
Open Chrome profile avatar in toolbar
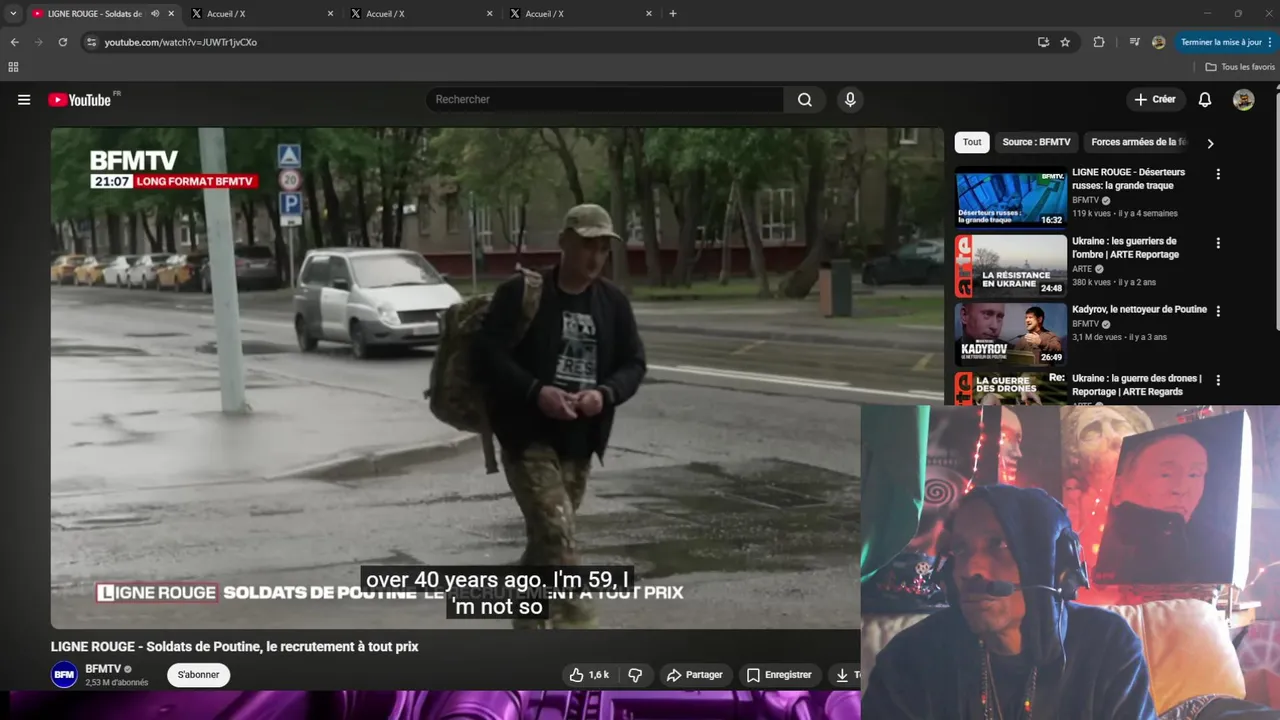pyautogui.click(x=1158, y=42)
